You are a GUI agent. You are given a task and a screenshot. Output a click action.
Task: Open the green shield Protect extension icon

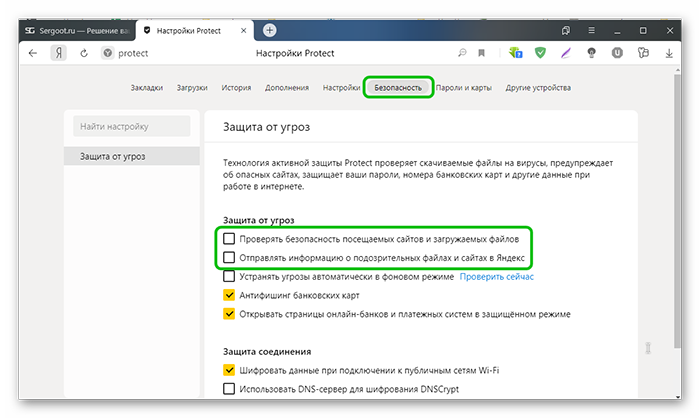tap(540, 53)
